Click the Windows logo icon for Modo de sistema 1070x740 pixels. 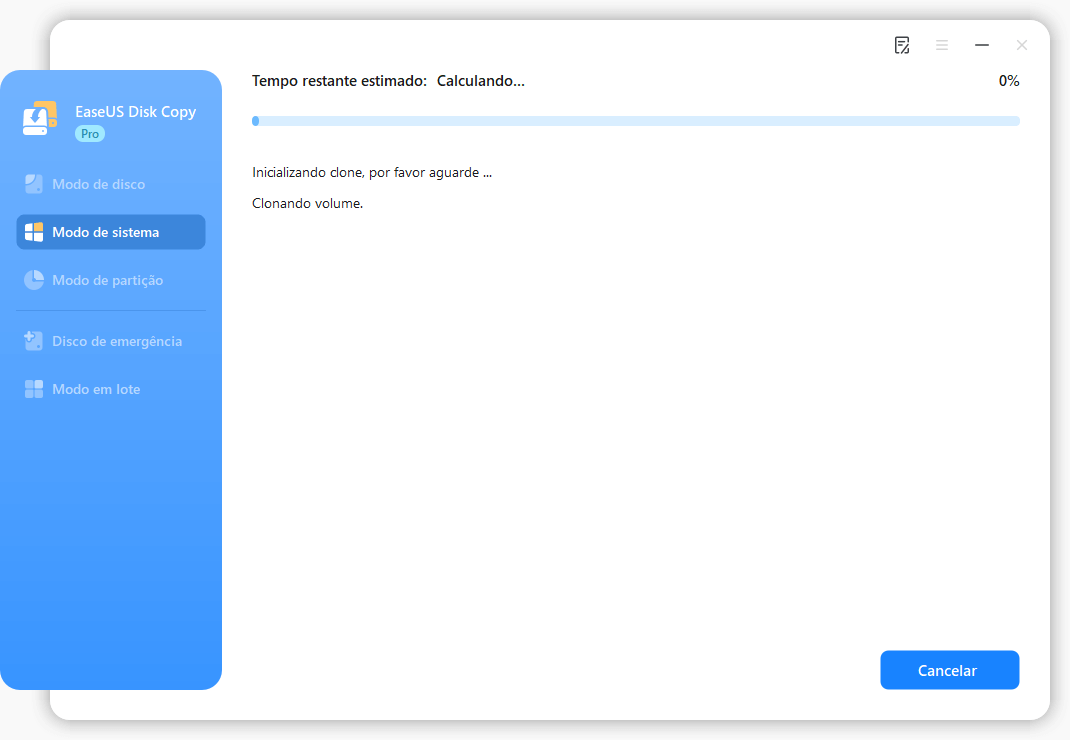(x=34, y=232)
